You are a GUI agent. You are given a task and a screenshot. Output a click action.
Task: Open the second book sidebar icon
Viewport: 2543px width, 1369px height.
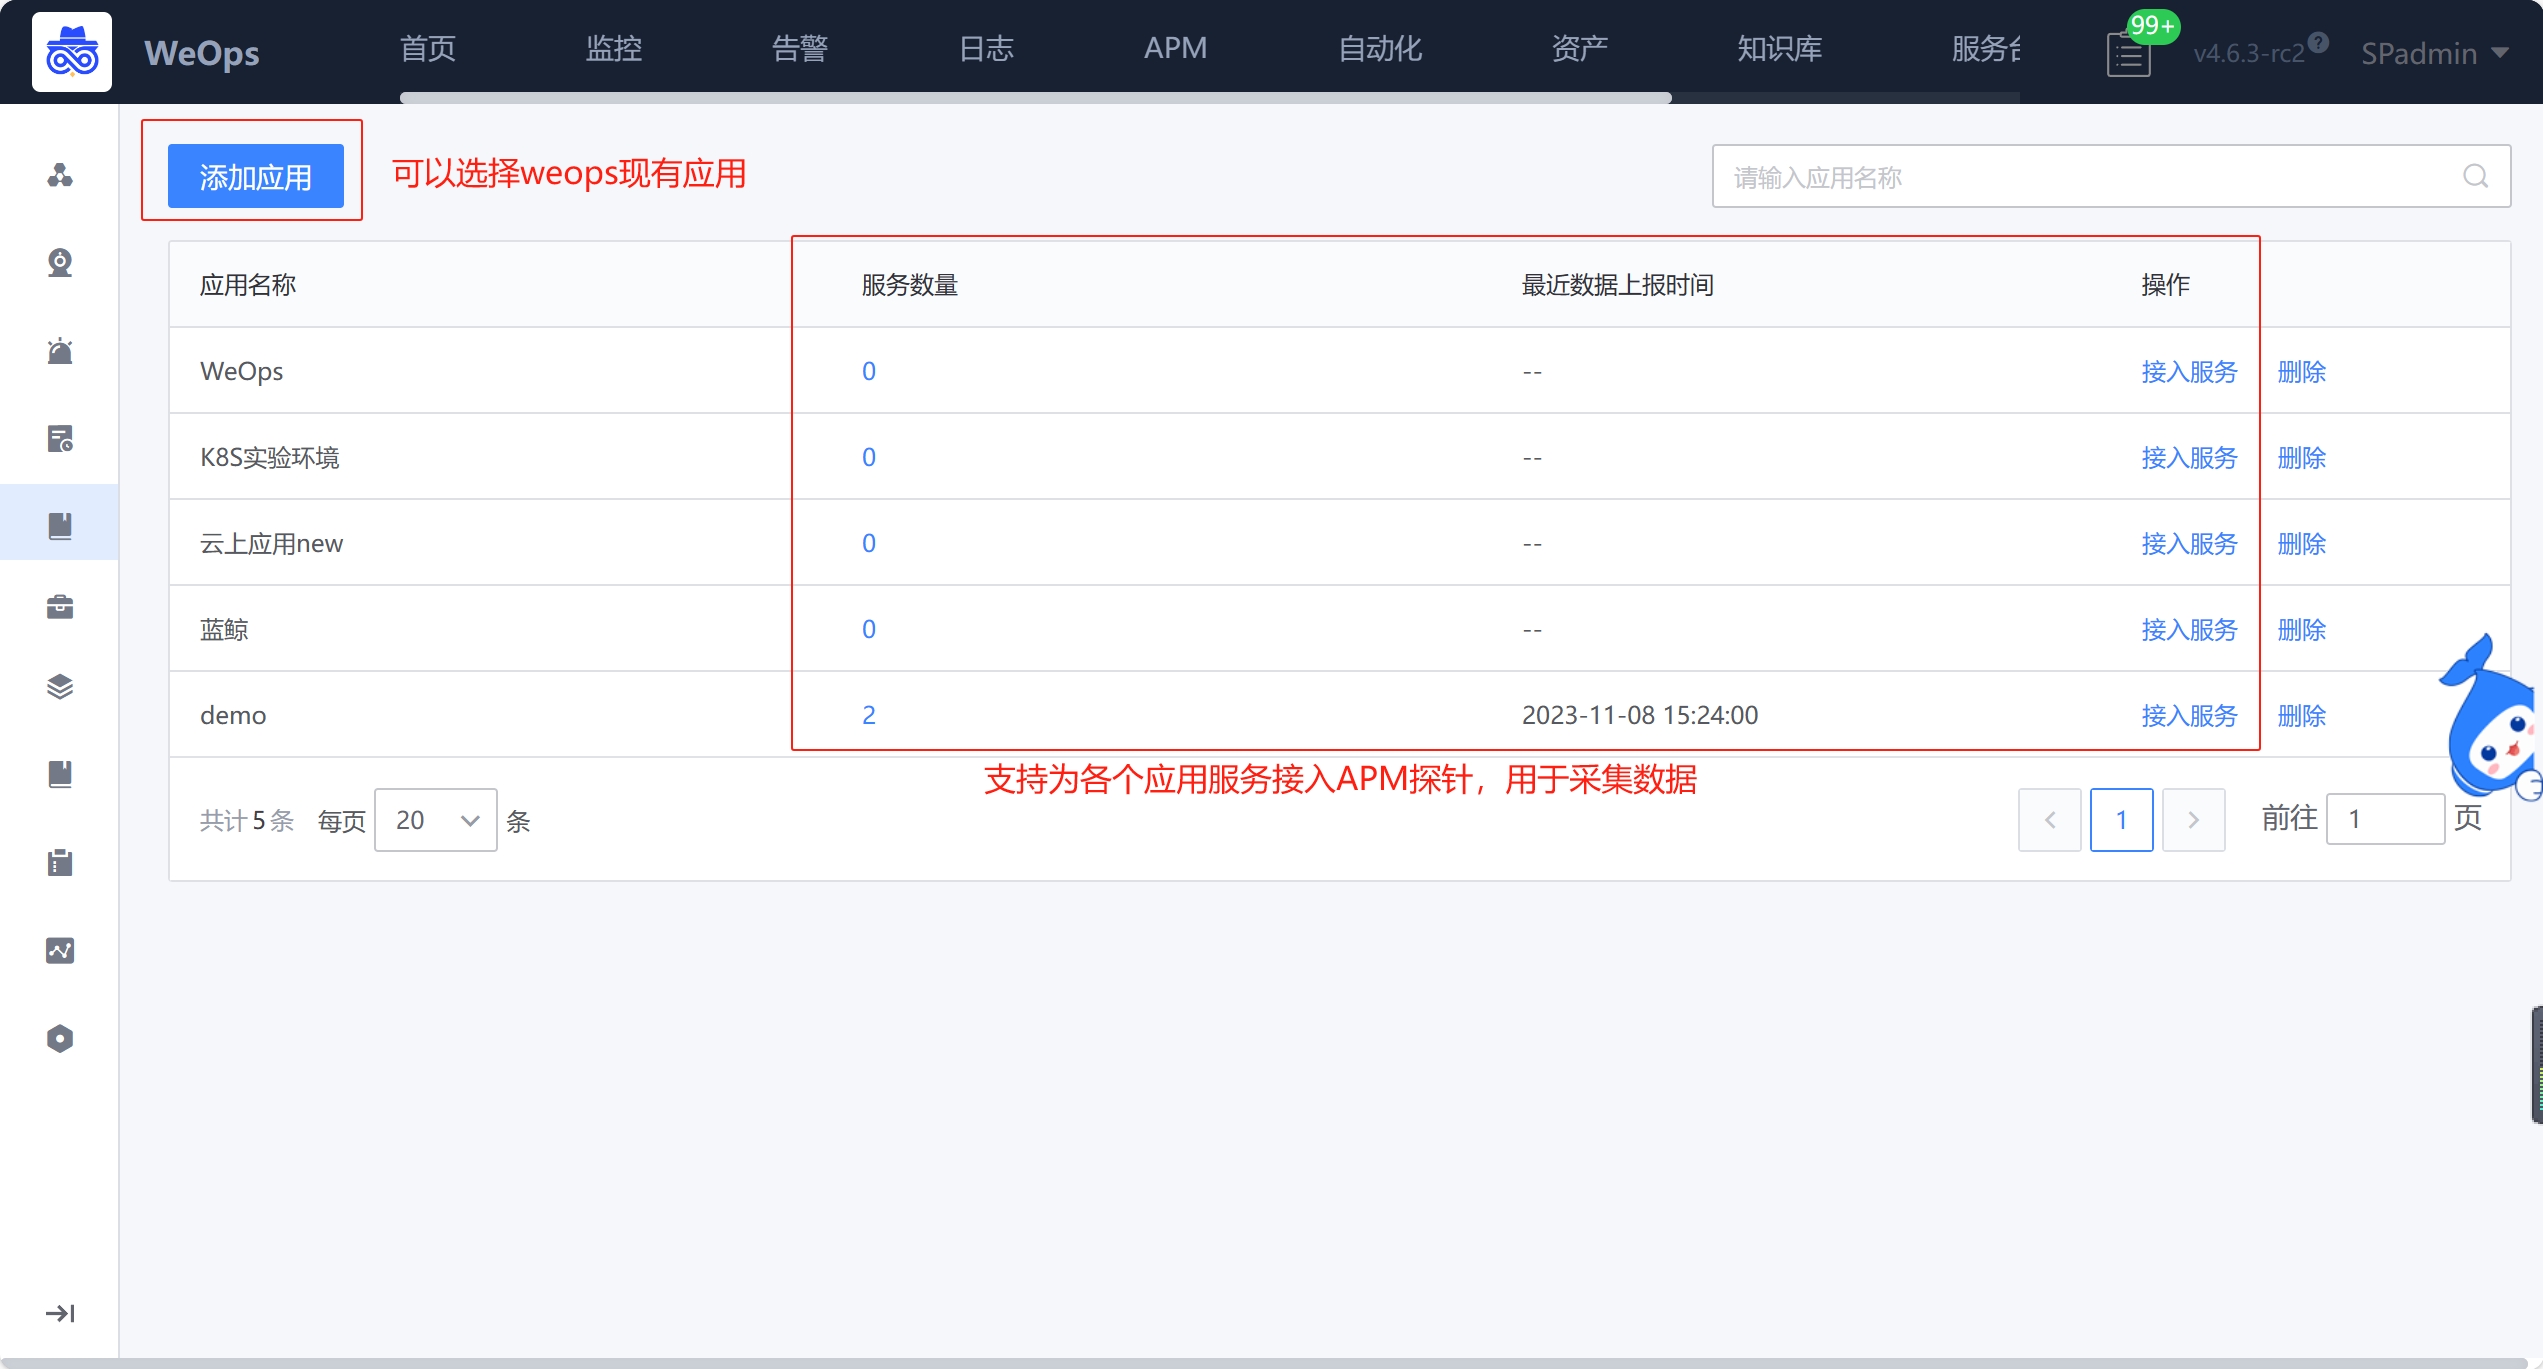pyautogui.click(x=60, y=774)
